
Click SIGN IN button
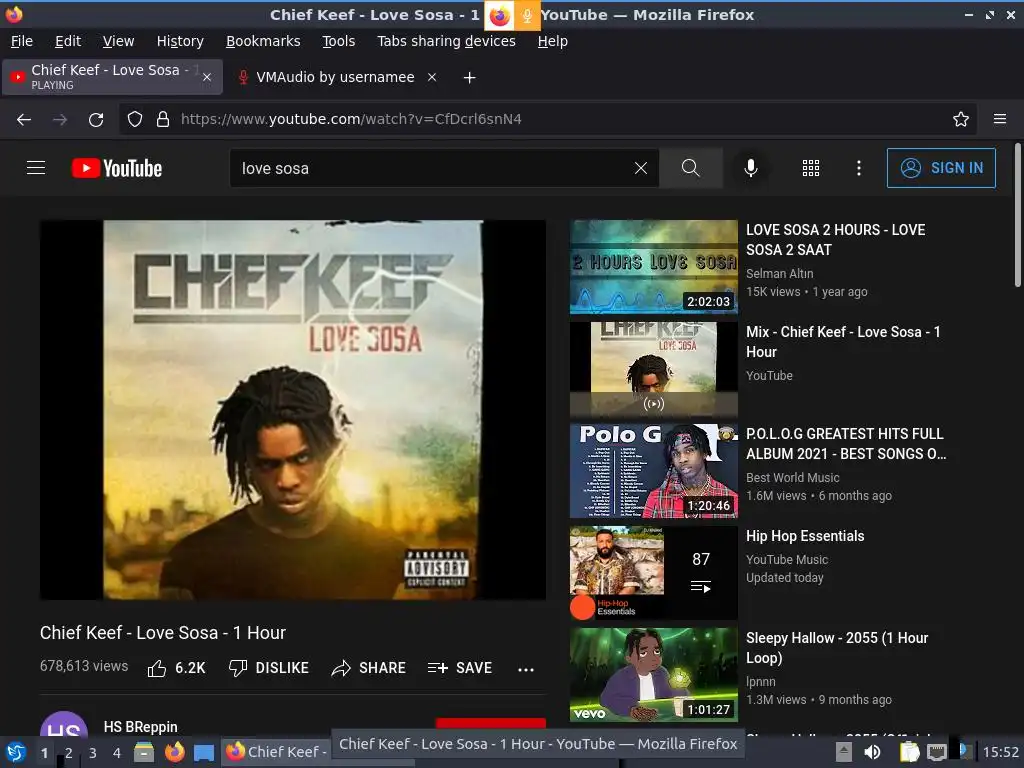click(941, 168)
